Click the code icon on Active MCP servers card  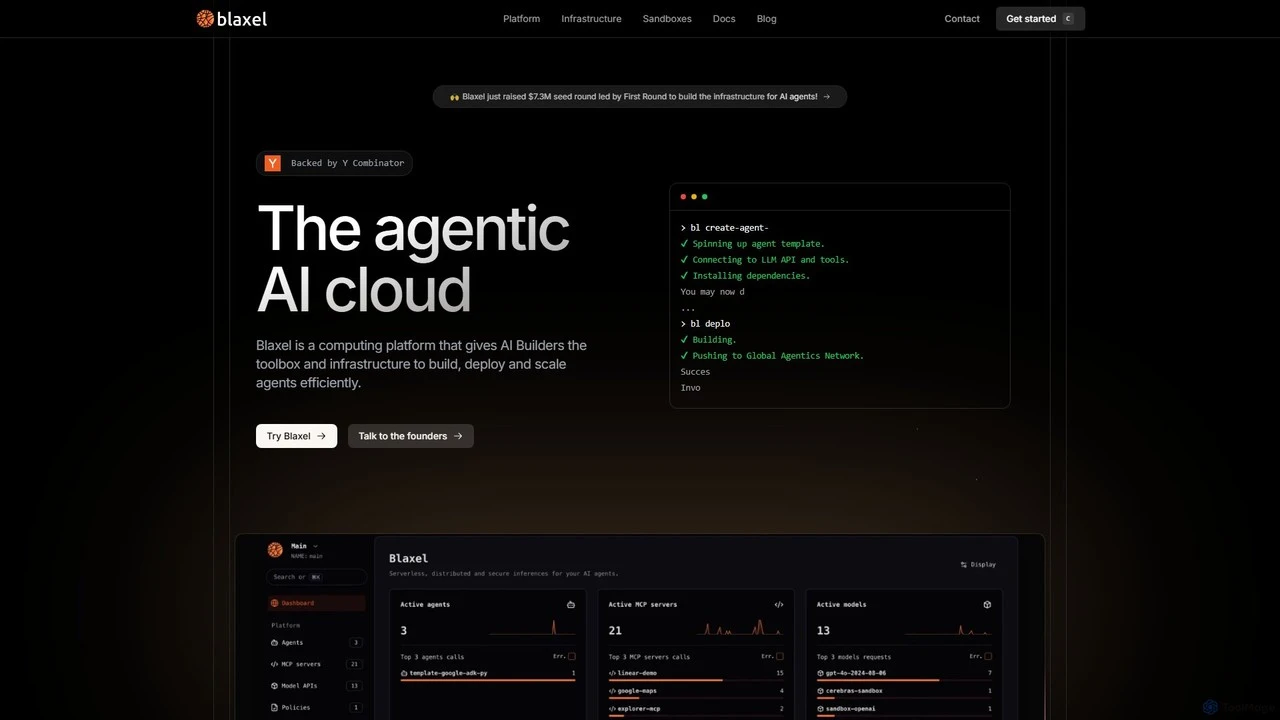tap(779, 605)
